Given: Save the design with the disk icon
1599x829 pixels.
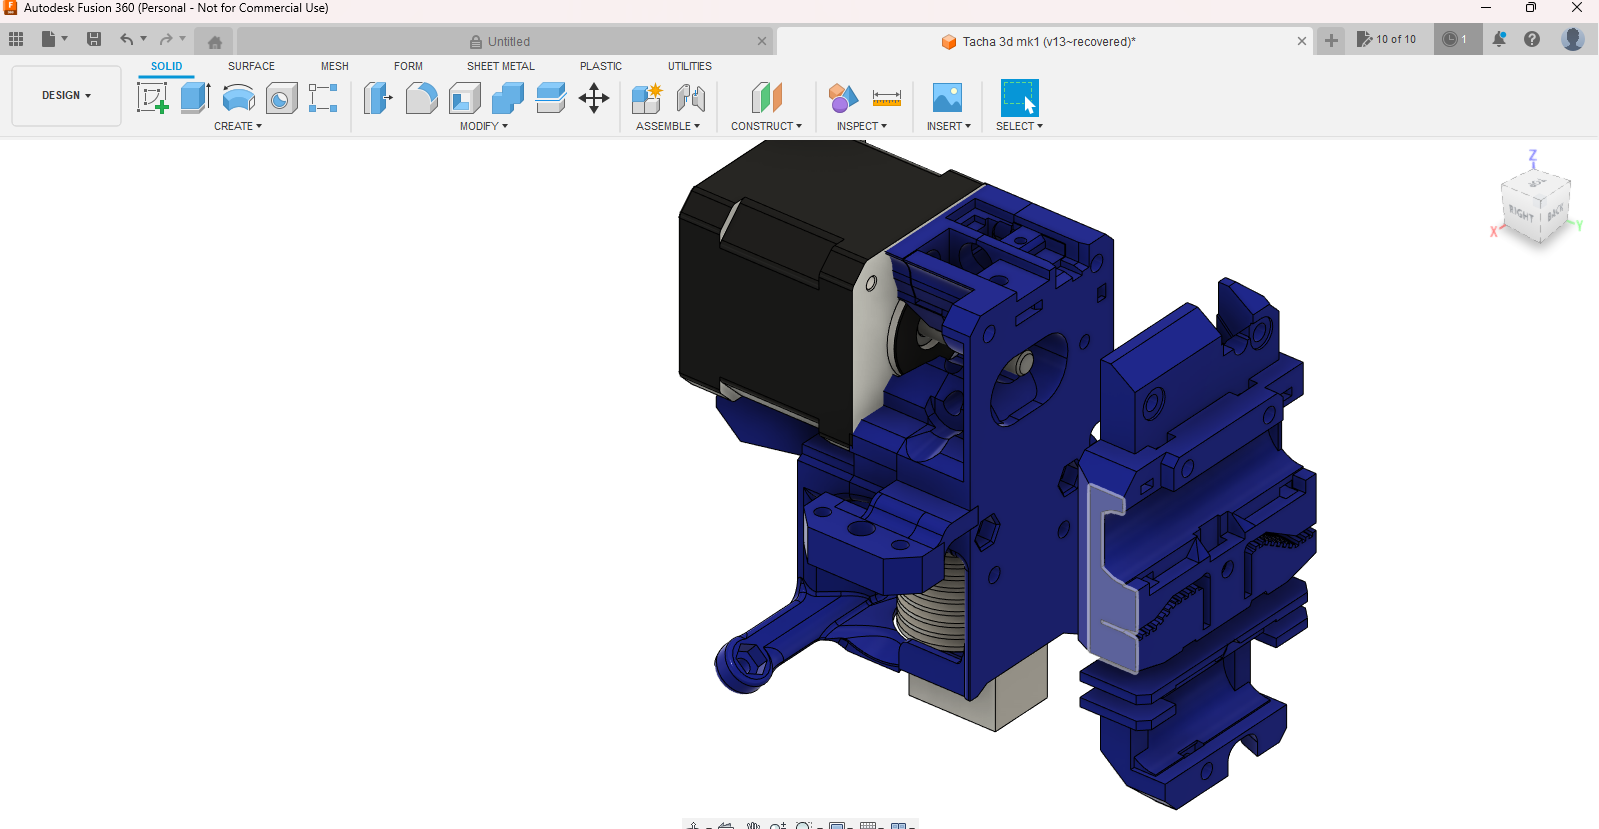Looking at the screenshot, I should click(94, 39).
